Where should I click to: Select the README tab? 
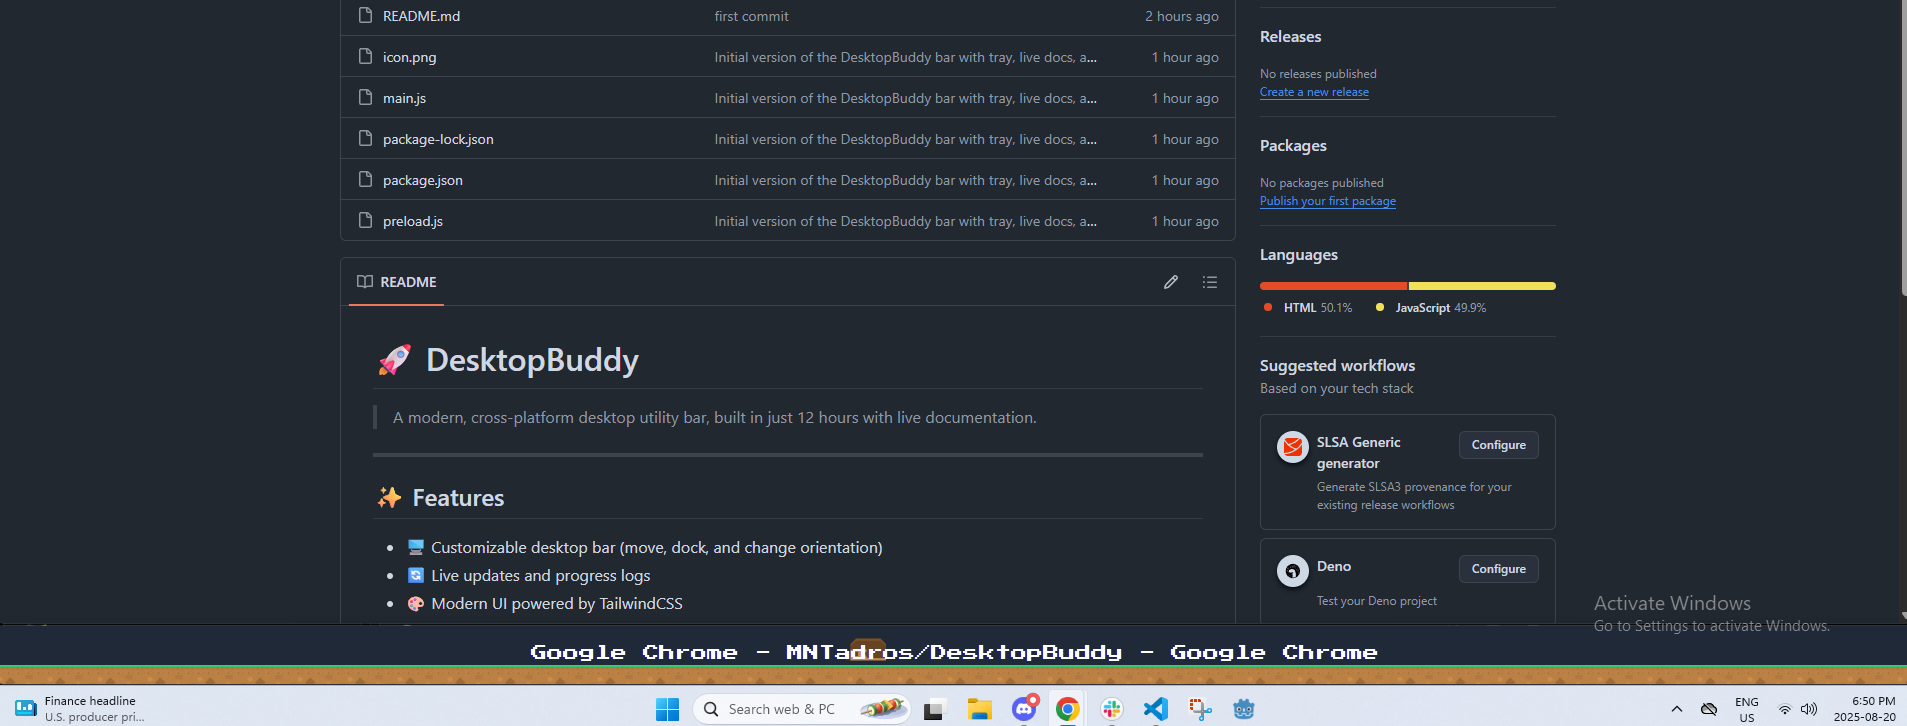[397, 282]
